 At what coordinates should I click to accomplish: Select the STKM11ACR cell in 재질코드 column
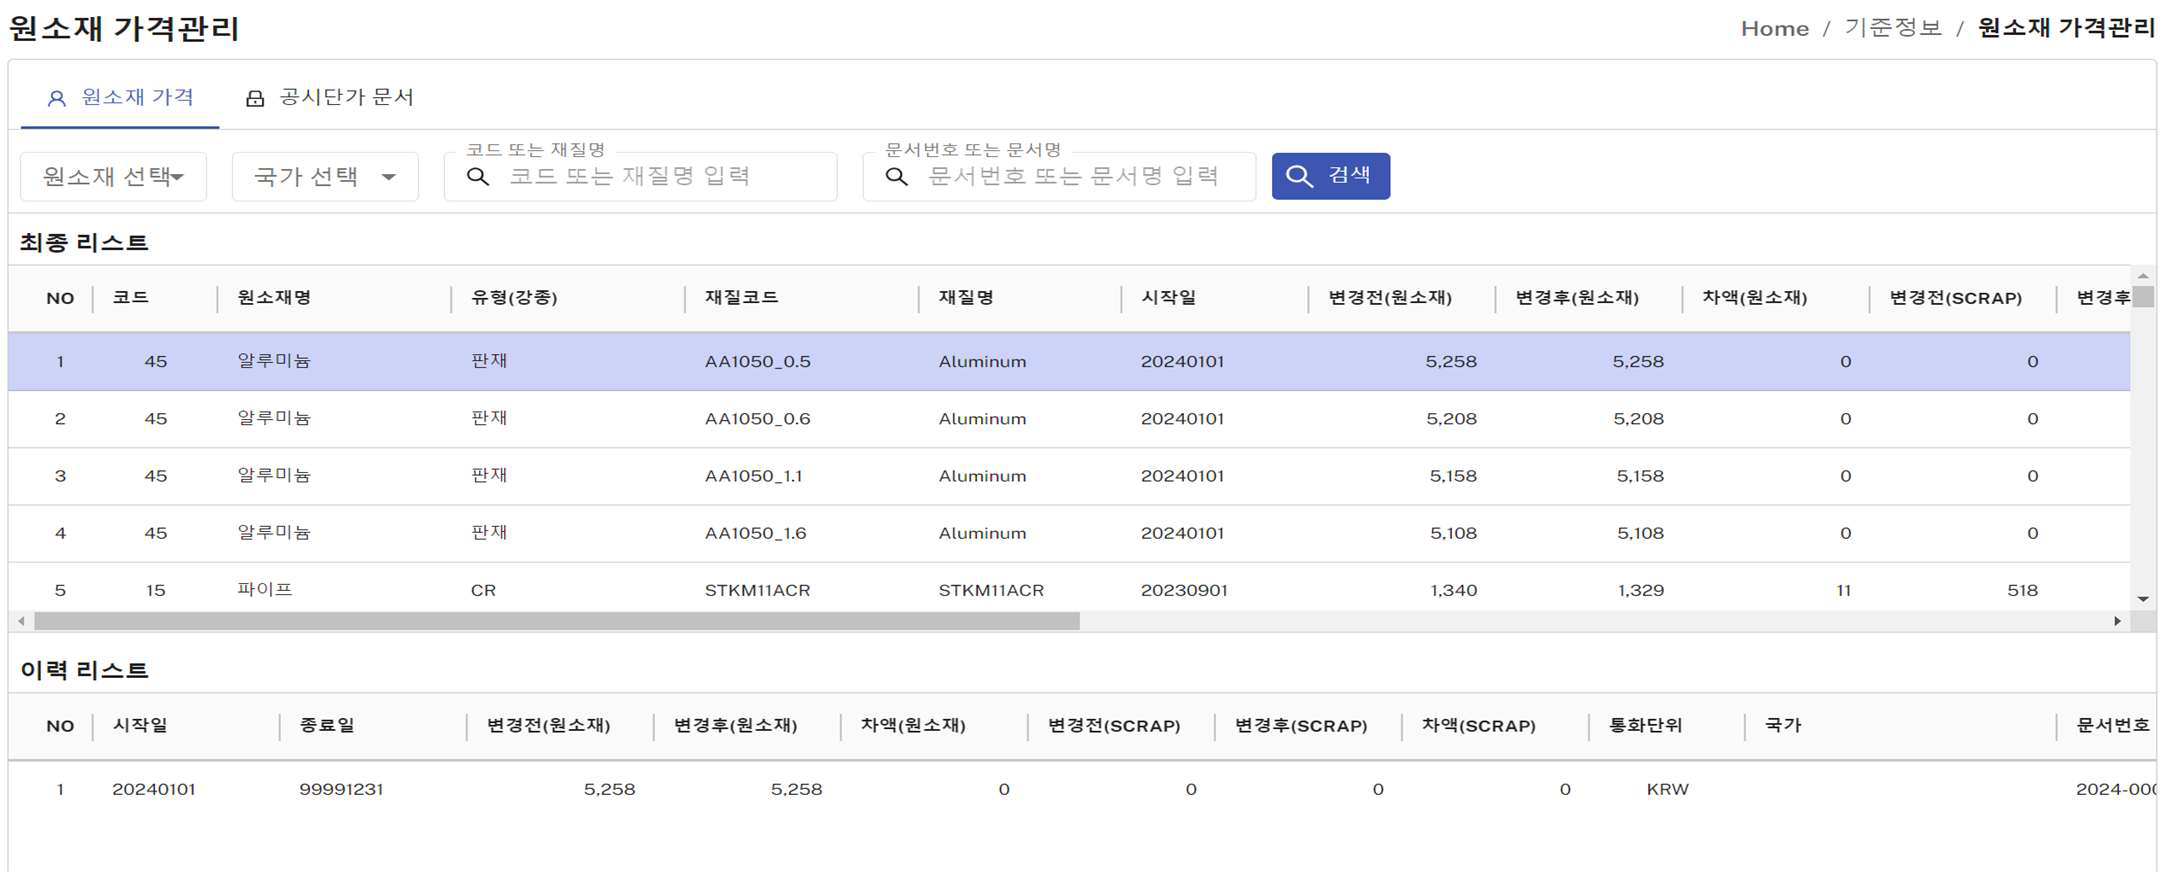point(757,591)
